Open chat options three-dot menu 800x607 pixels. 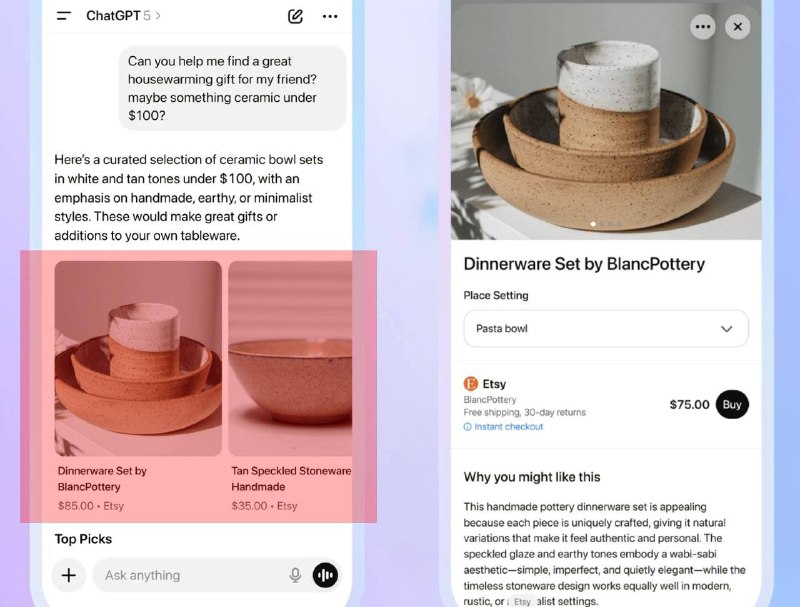click(330, 16)
